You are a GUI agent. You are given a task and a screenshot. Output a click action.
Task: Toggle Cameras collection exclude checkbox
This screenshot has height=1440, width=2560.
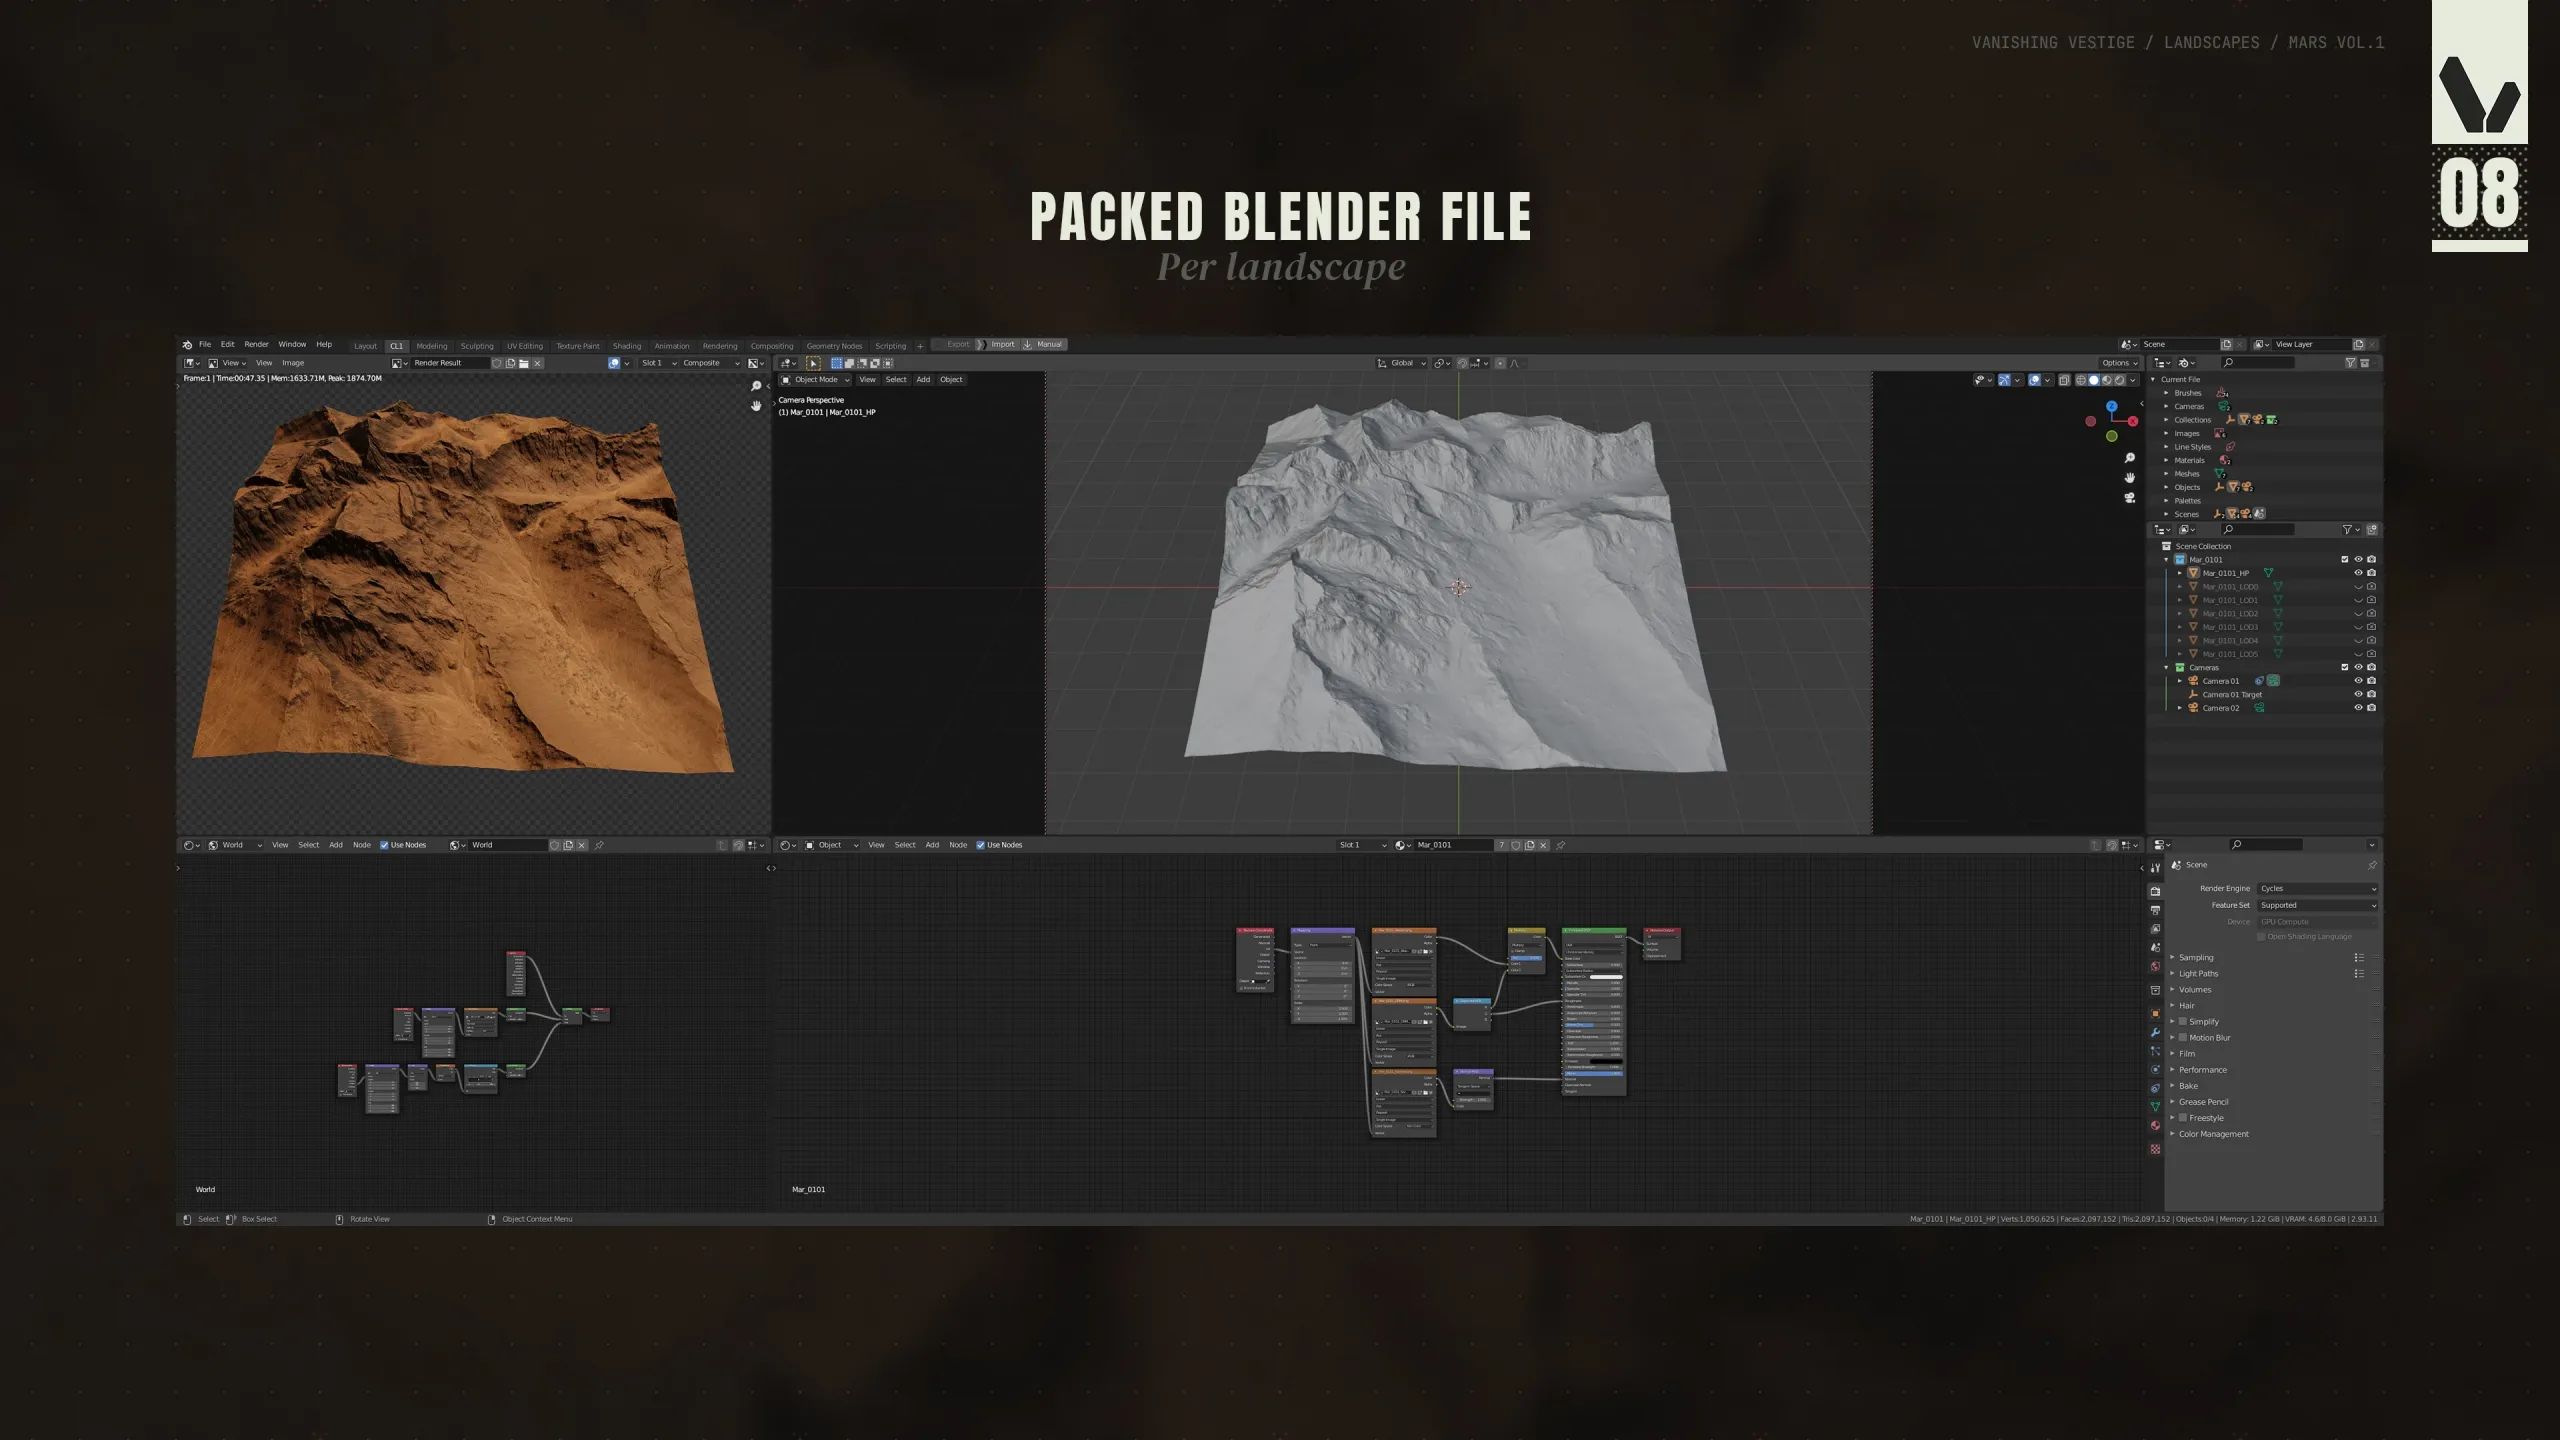pos(2344,667)
